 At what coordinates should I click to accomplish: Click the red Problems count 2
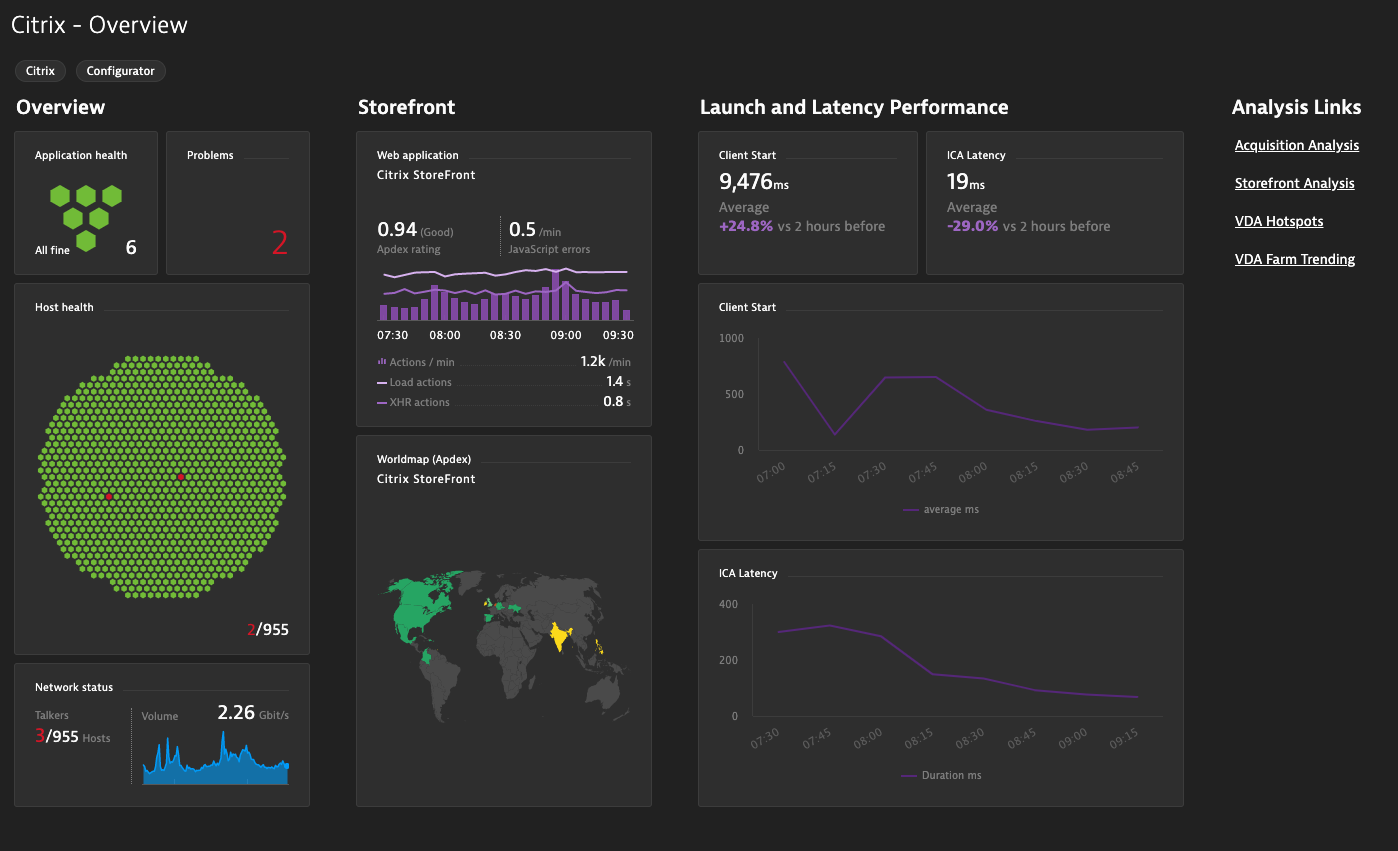[x=280, y=243]
